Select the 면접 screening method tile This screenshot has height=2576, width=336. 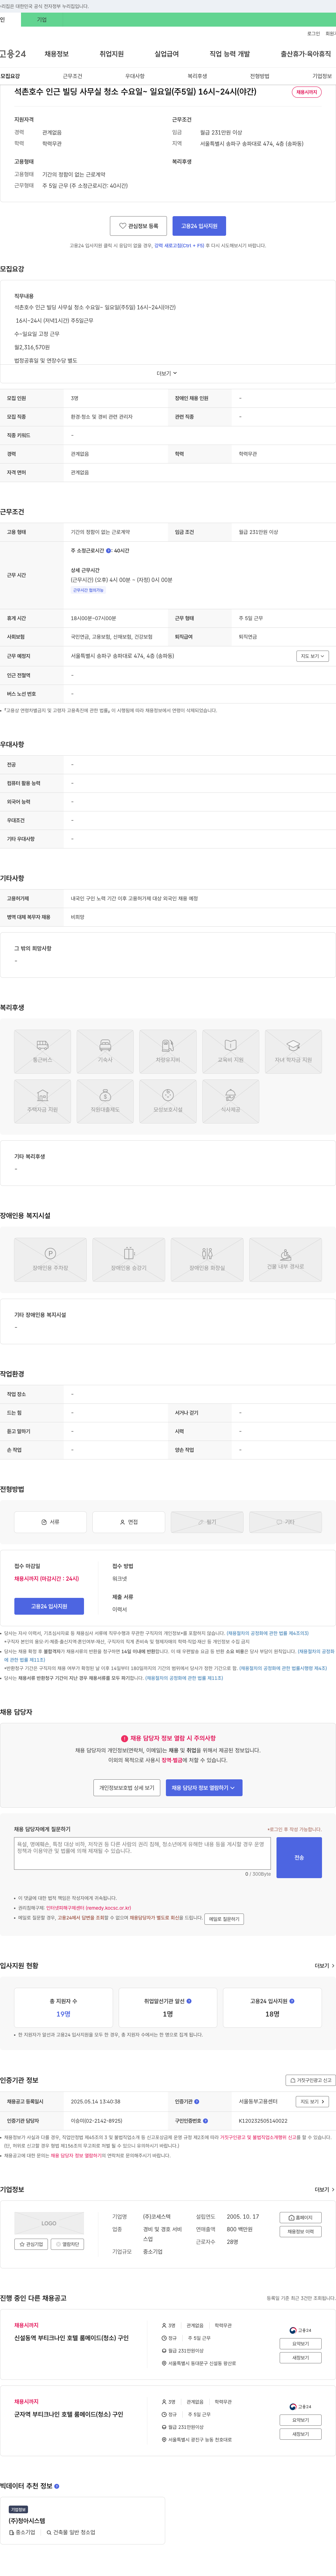[x=129, y=1522]
